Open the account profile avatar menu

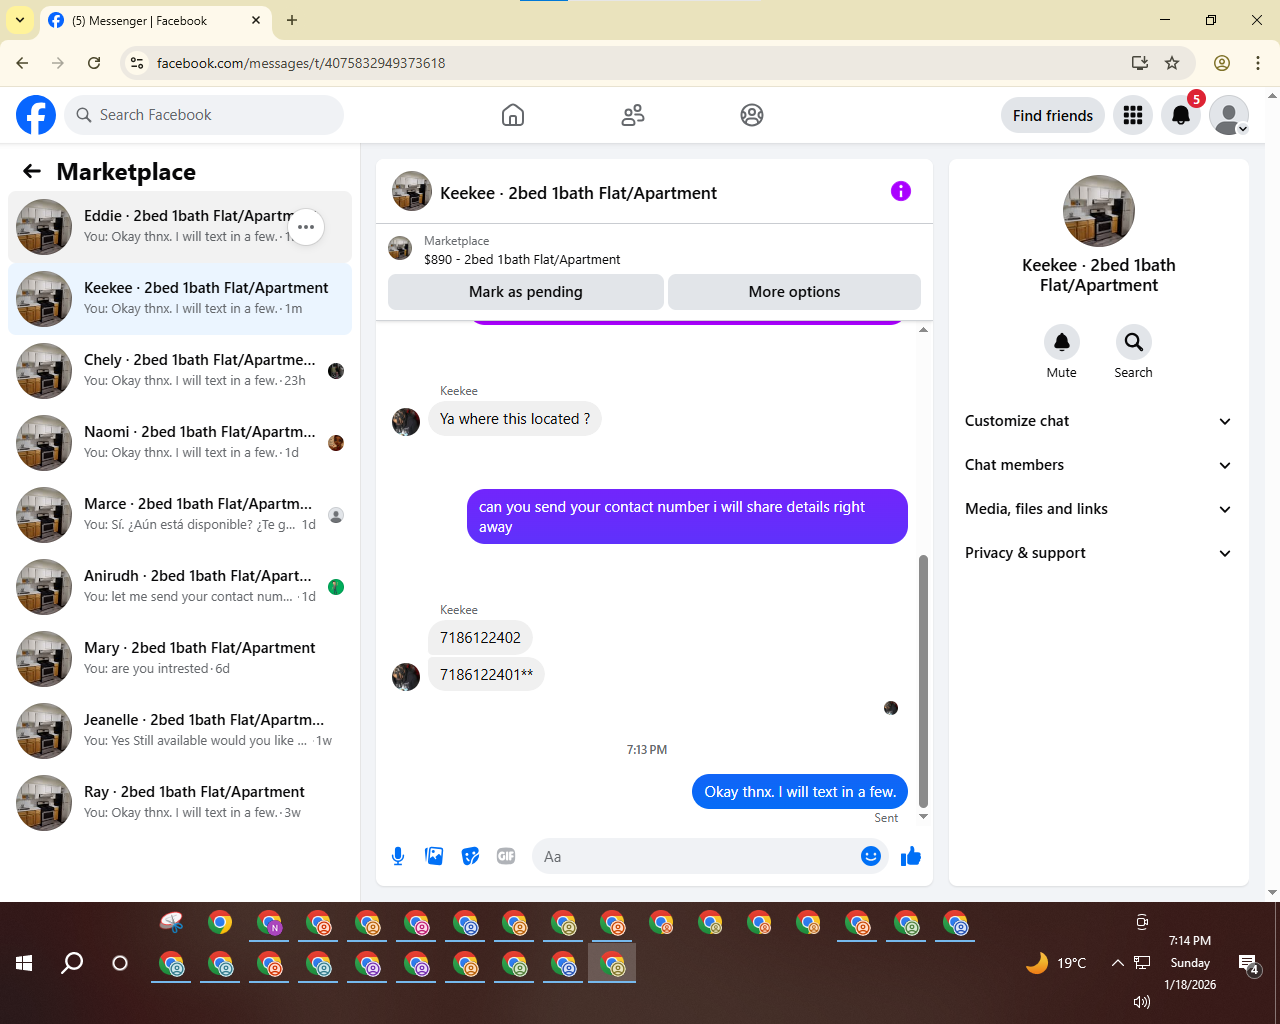click(x=1229, y=115)
